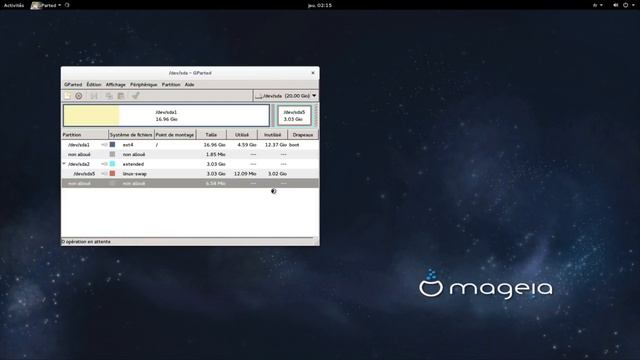Click the Delete partition toolbar icon

tap(79, 96)
